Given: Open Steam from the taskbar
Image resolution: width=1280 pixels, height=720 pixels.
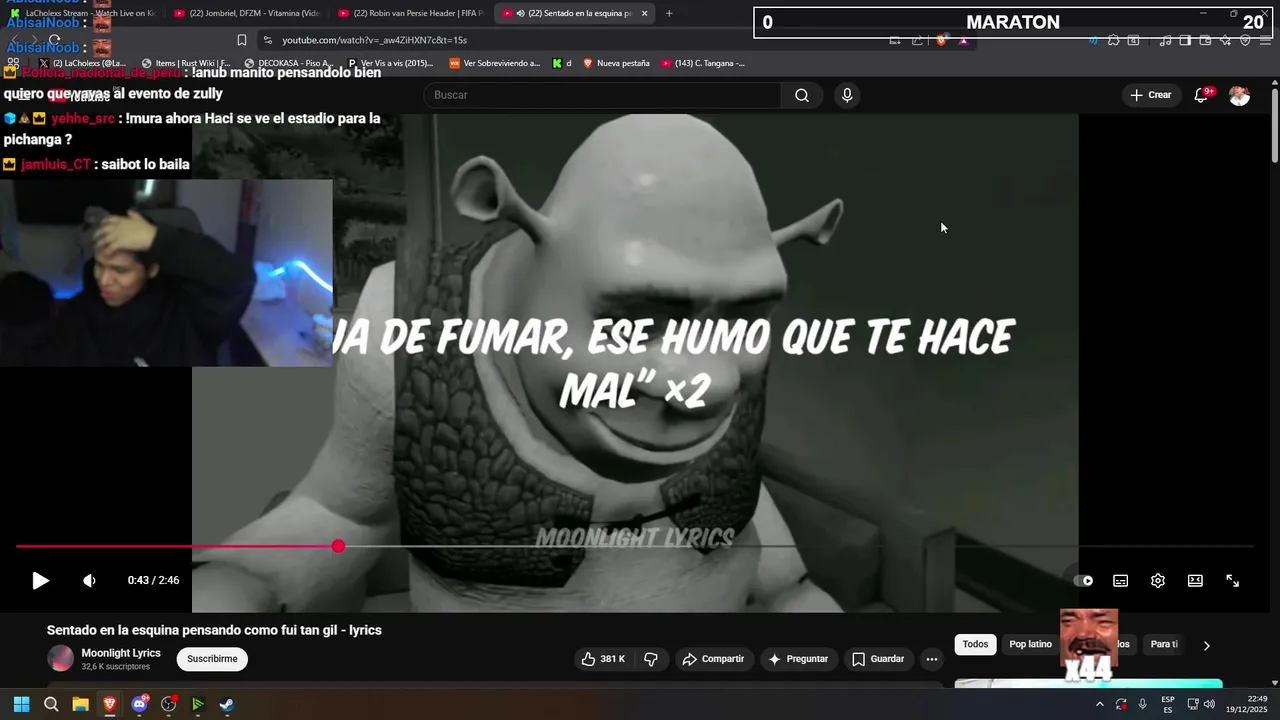Looking at the screenshot, I should pos(227,704).
